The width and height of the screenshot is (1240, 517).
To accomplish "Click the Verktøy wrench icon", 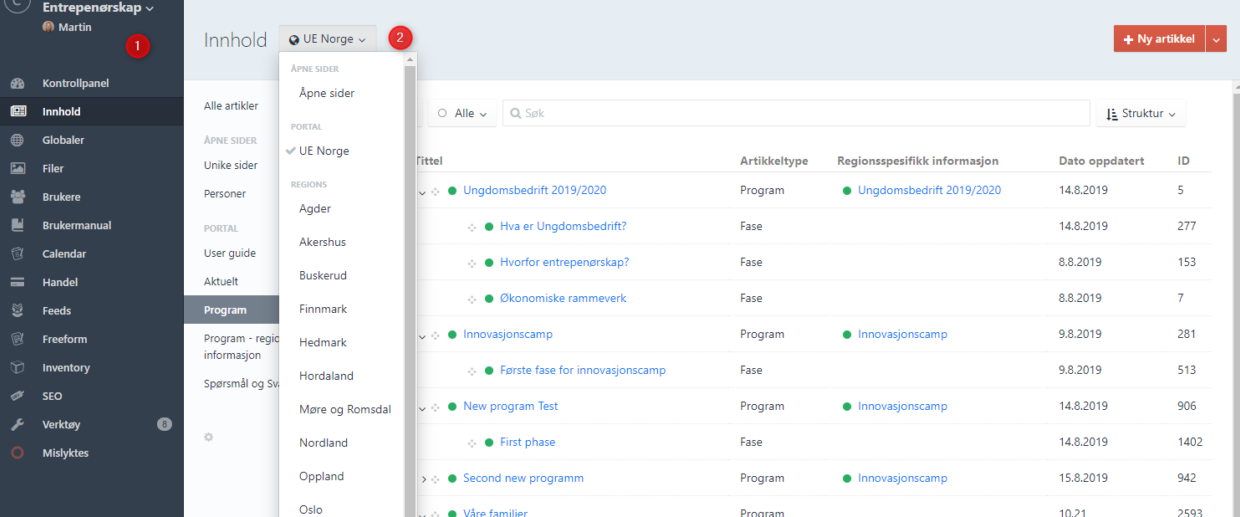I will pyautogui.click(x=18, y=425).
